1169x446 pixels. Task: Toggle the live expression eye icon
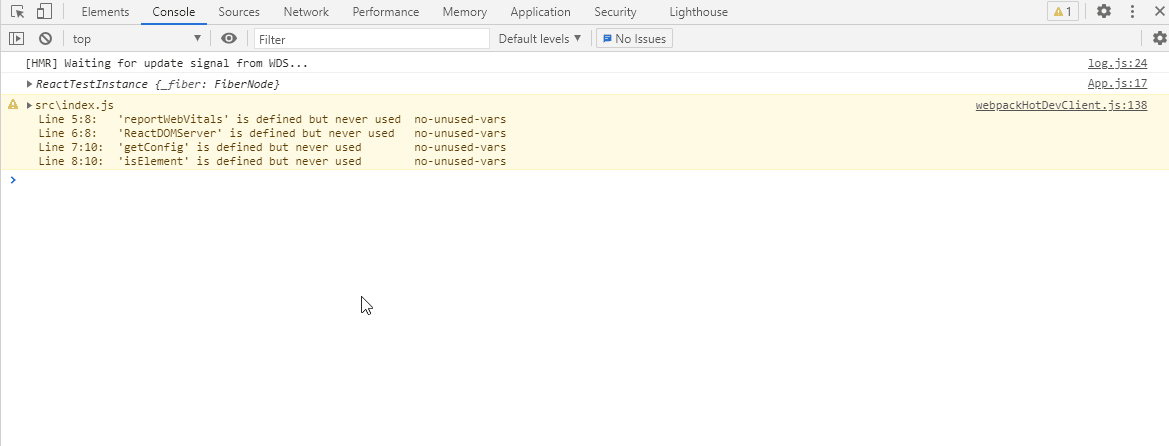pyautogui.click(x=229, y=38)
